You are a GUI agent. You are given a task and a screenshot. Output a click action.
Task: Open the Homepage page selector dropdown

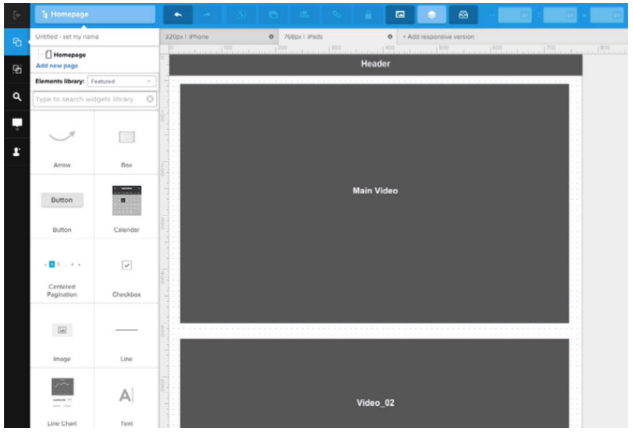click(x=95, y=15)
